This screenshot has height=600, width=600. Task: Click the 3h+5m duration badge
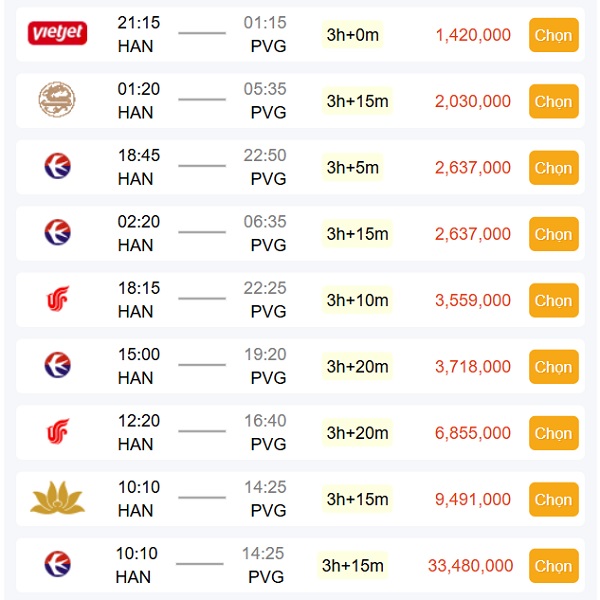[353, 167]
